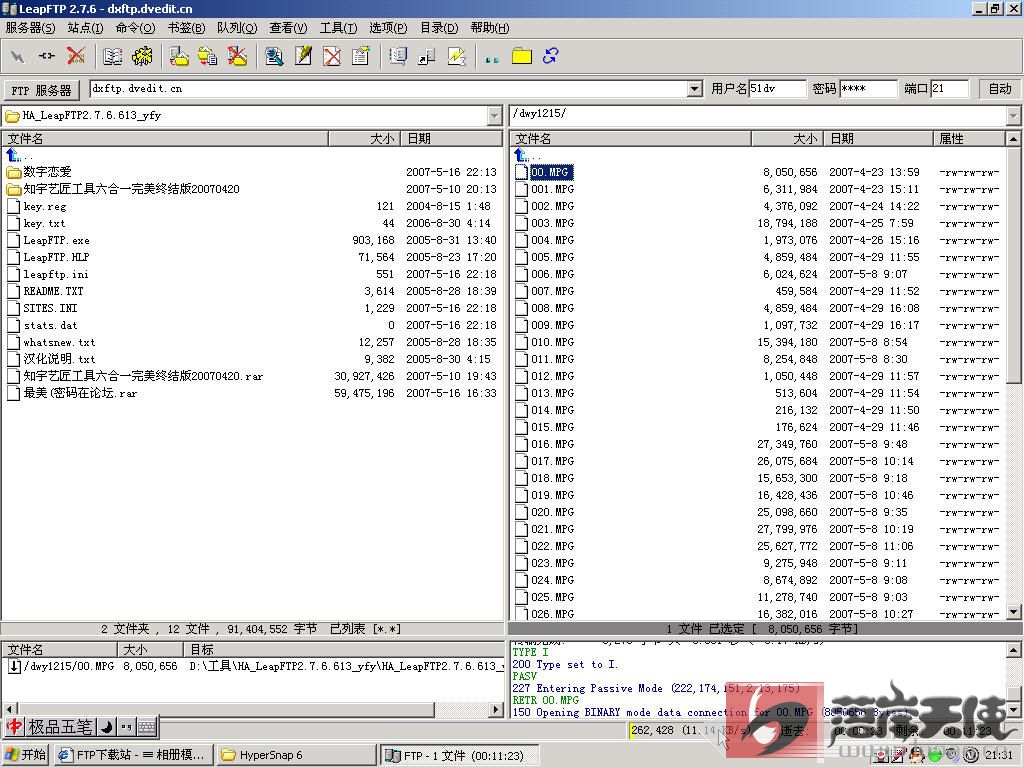Expand the remote path /dwy1215/ dropdown

click(x=1013, y=116)
